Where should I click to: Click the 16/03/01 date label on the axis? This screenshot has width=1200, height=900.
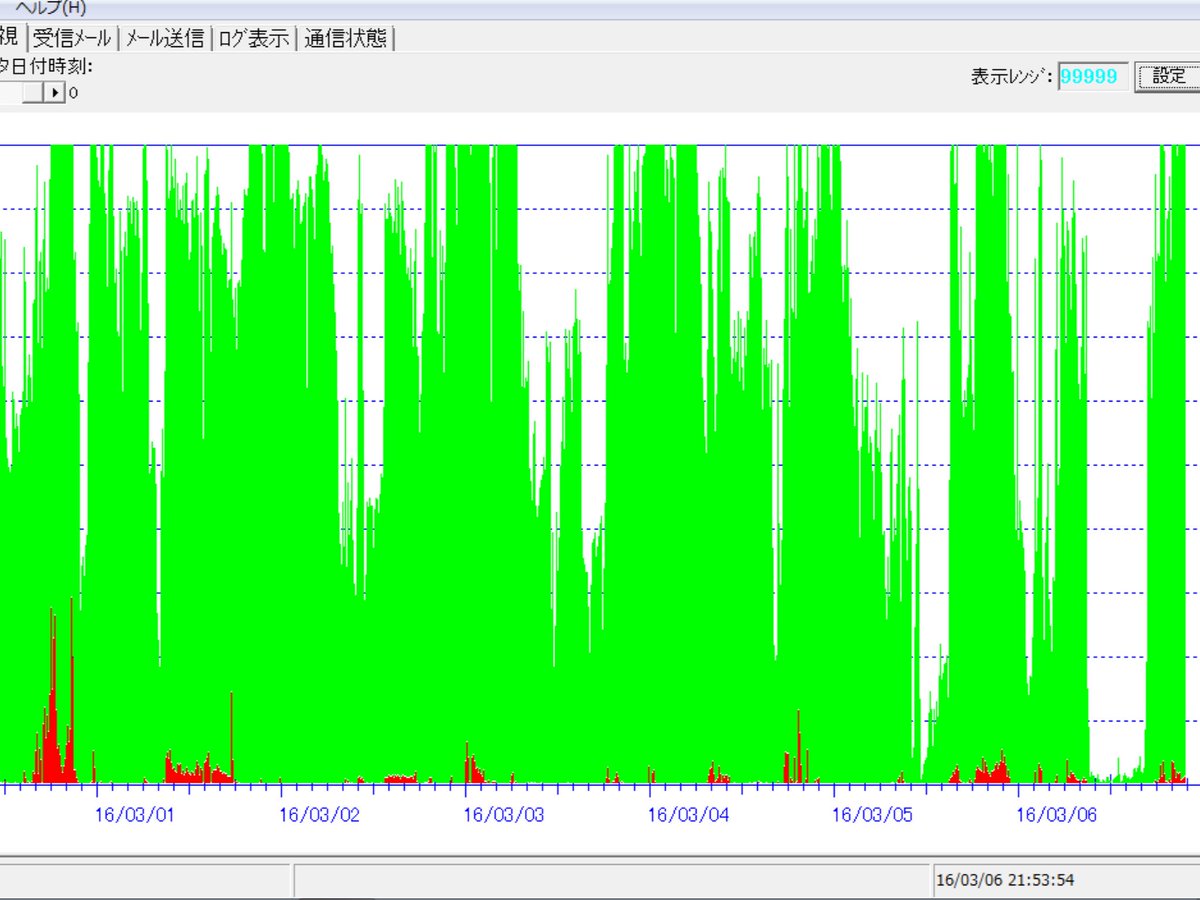[134, 815]
